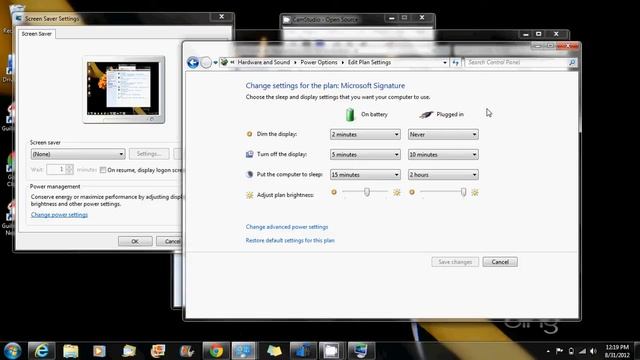Click the CamStudio camera taskbar icon

pos(331,351)
